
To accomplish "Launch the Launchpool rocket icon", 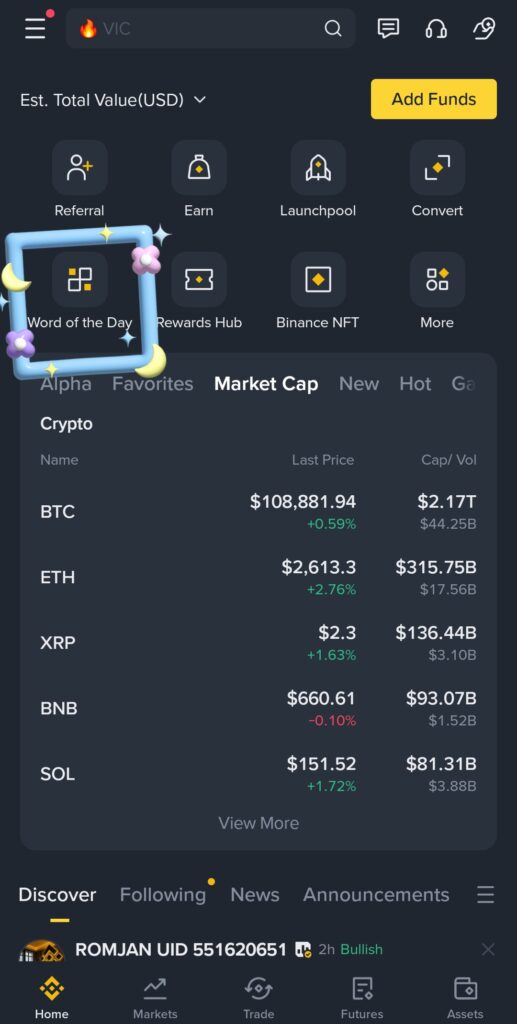I will 318,168.
